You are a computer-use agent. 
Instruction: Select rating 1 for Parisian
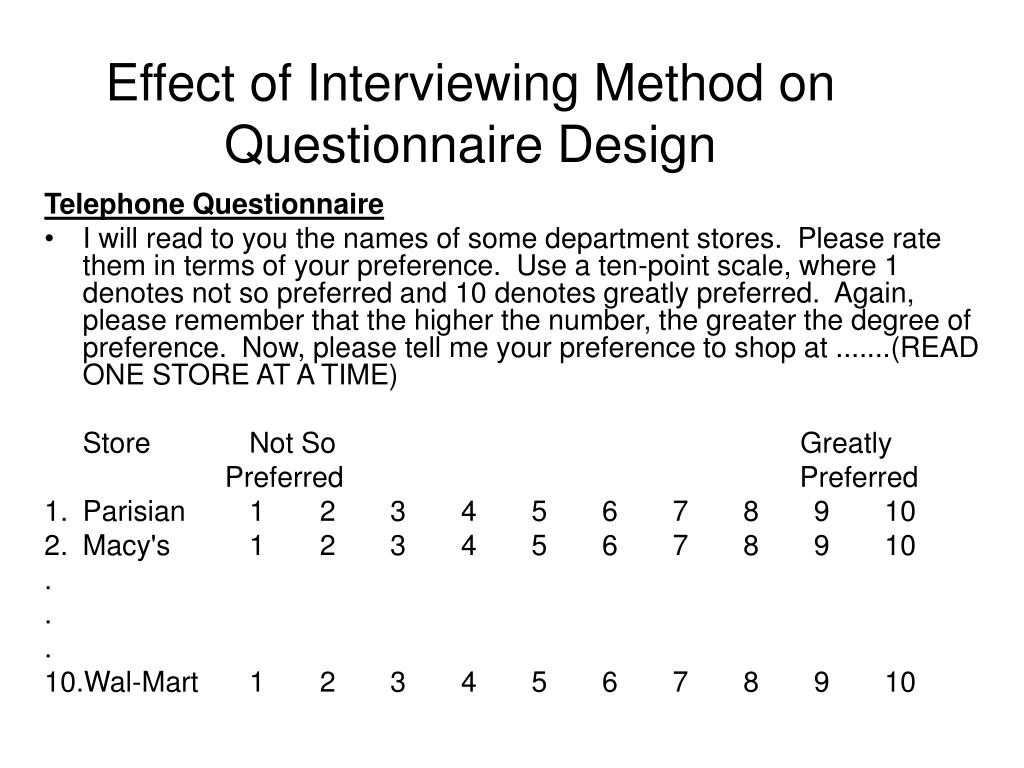(257, 511)
